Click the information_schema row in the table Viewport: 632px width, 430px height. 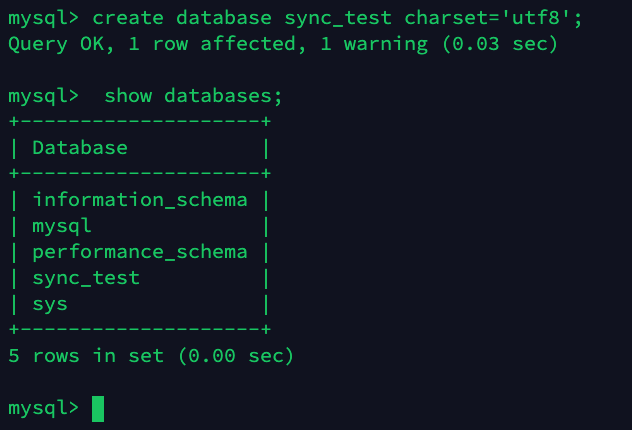[x=139, y=199]
